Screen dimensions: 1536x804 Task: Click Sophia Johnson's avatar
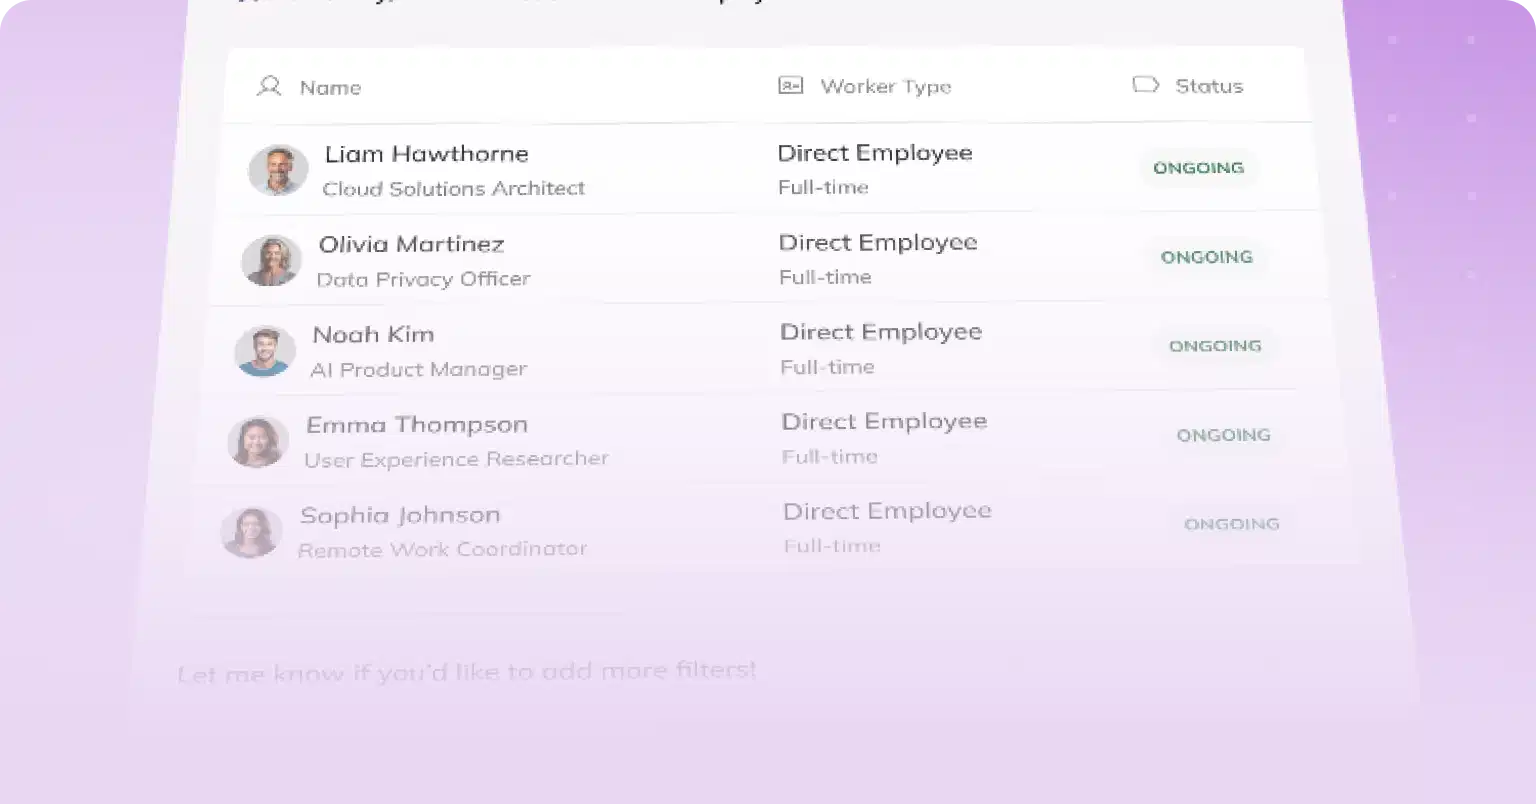[x=251, y=532]
